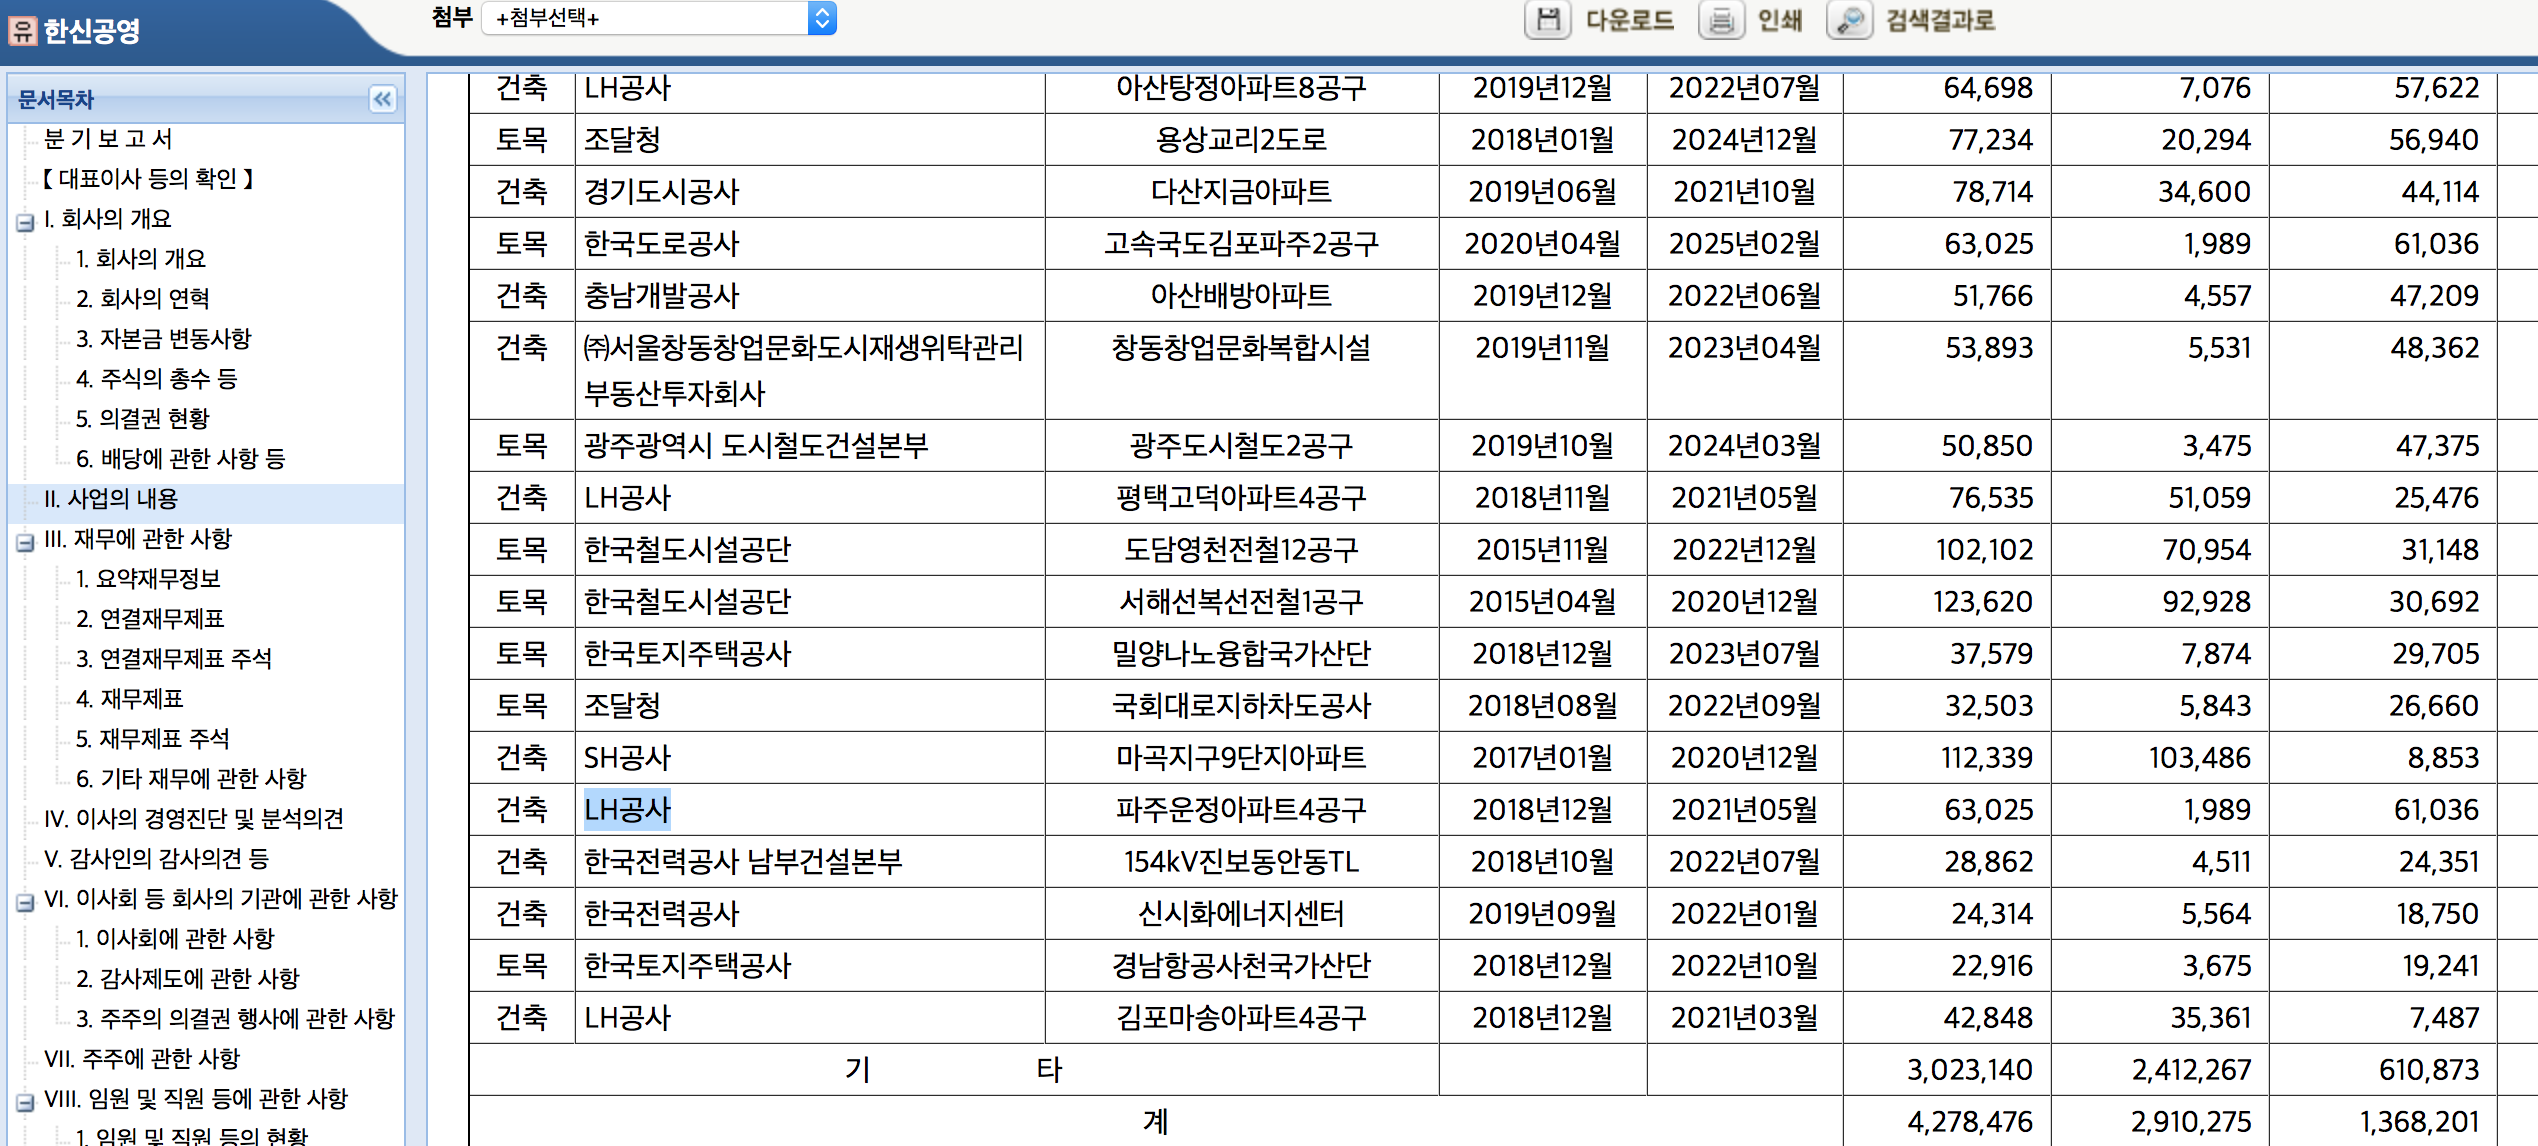Click 김포마송아파트4공구 cell
Screen dimensions: 2538x1146
(1241, 1018)
